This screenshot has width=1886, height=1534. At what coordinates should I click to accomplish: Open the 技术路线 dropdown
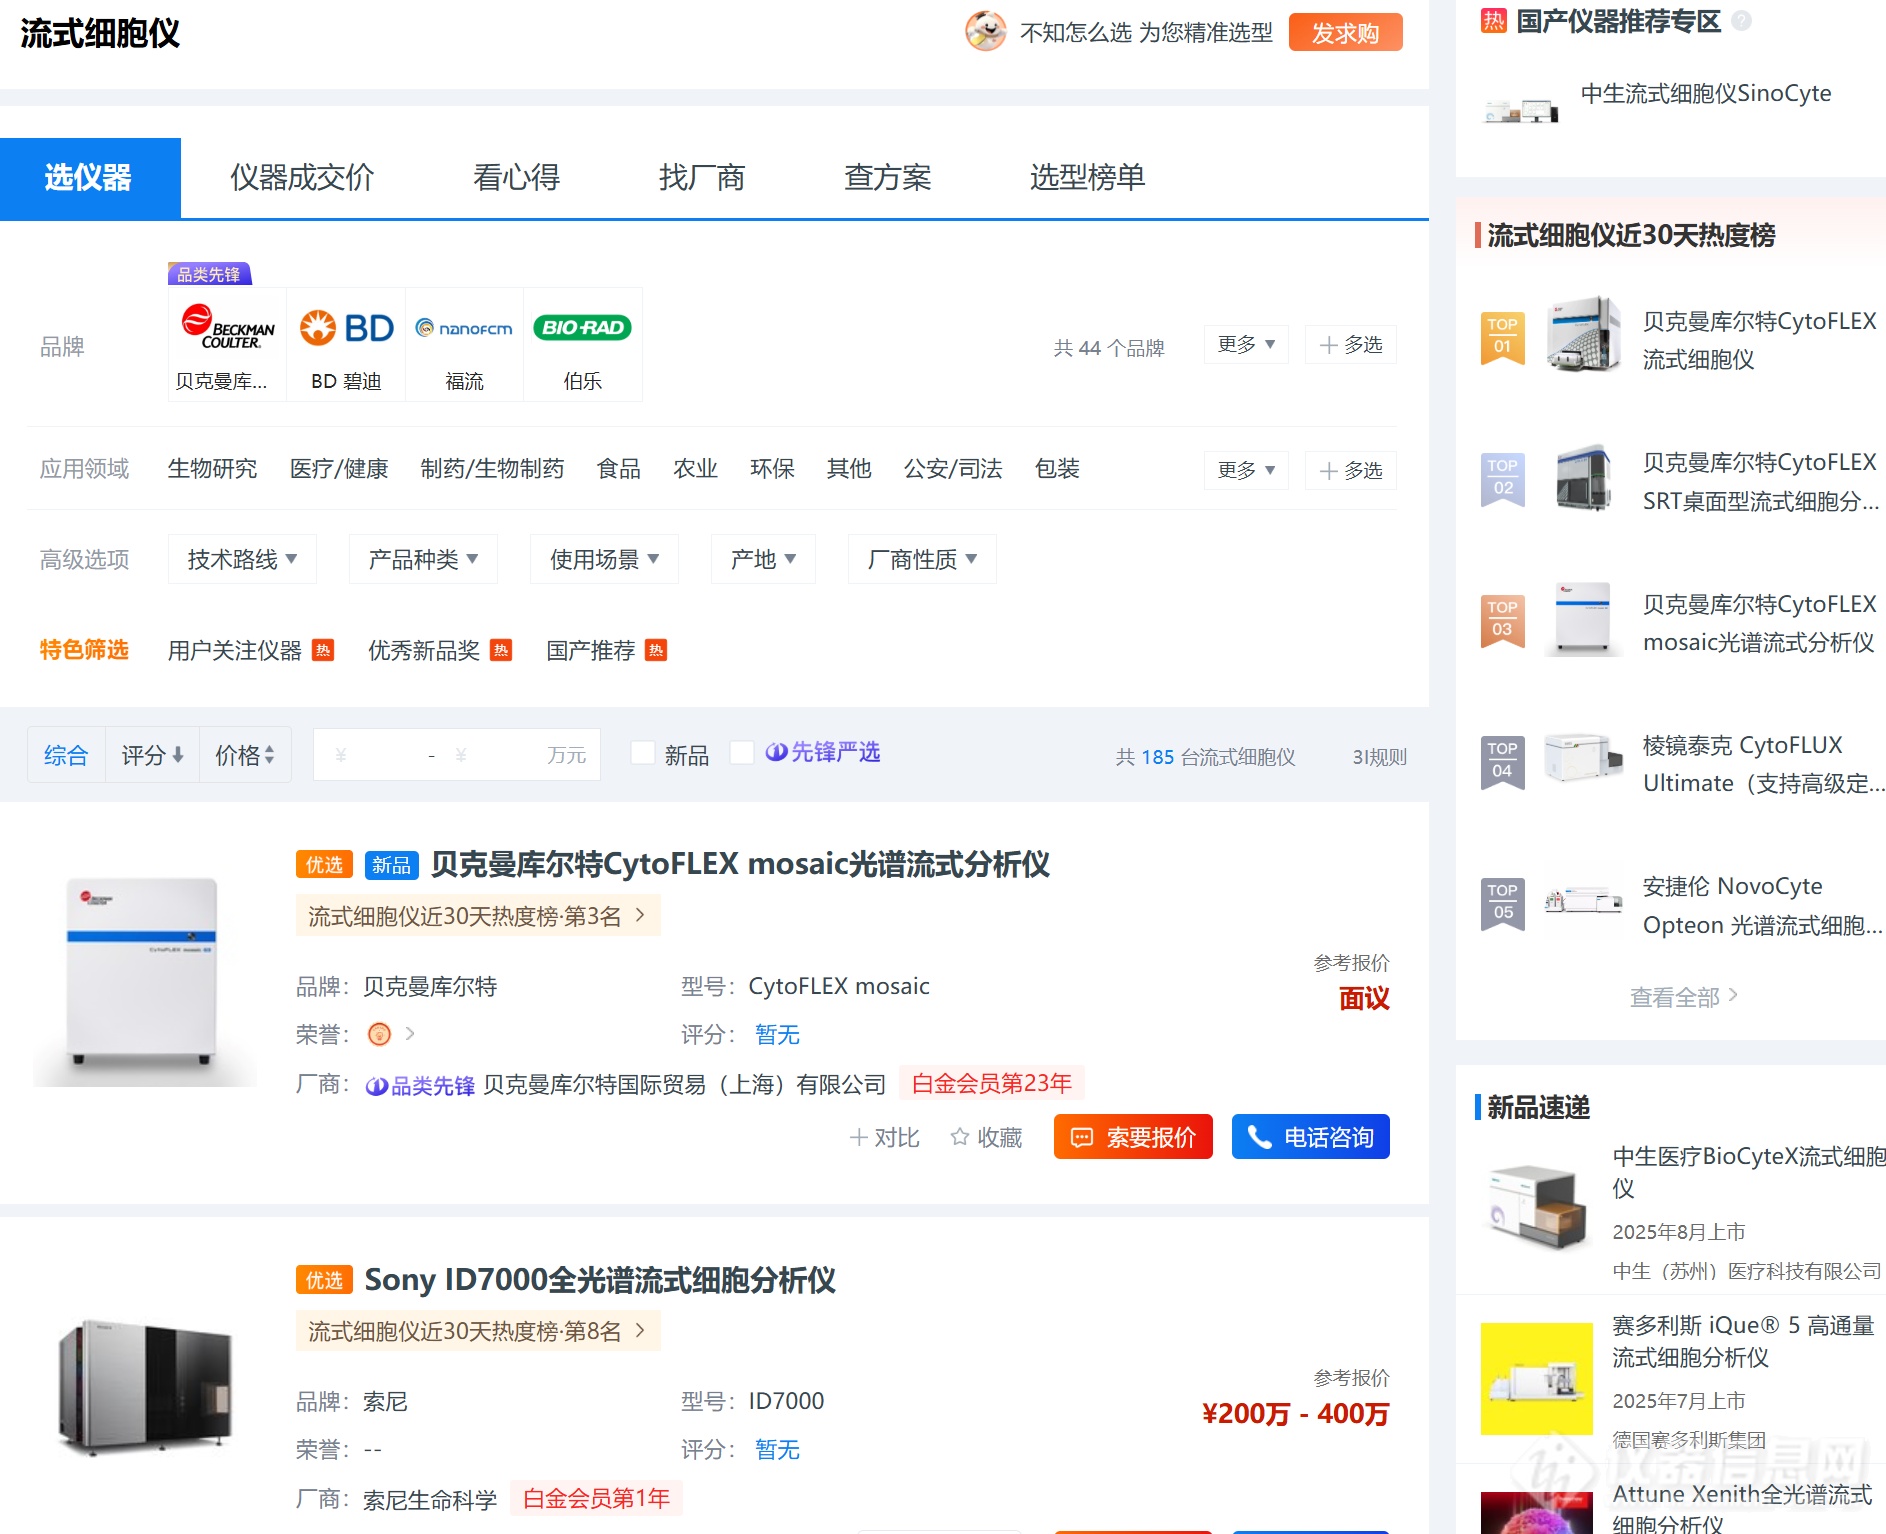(242, 559)
